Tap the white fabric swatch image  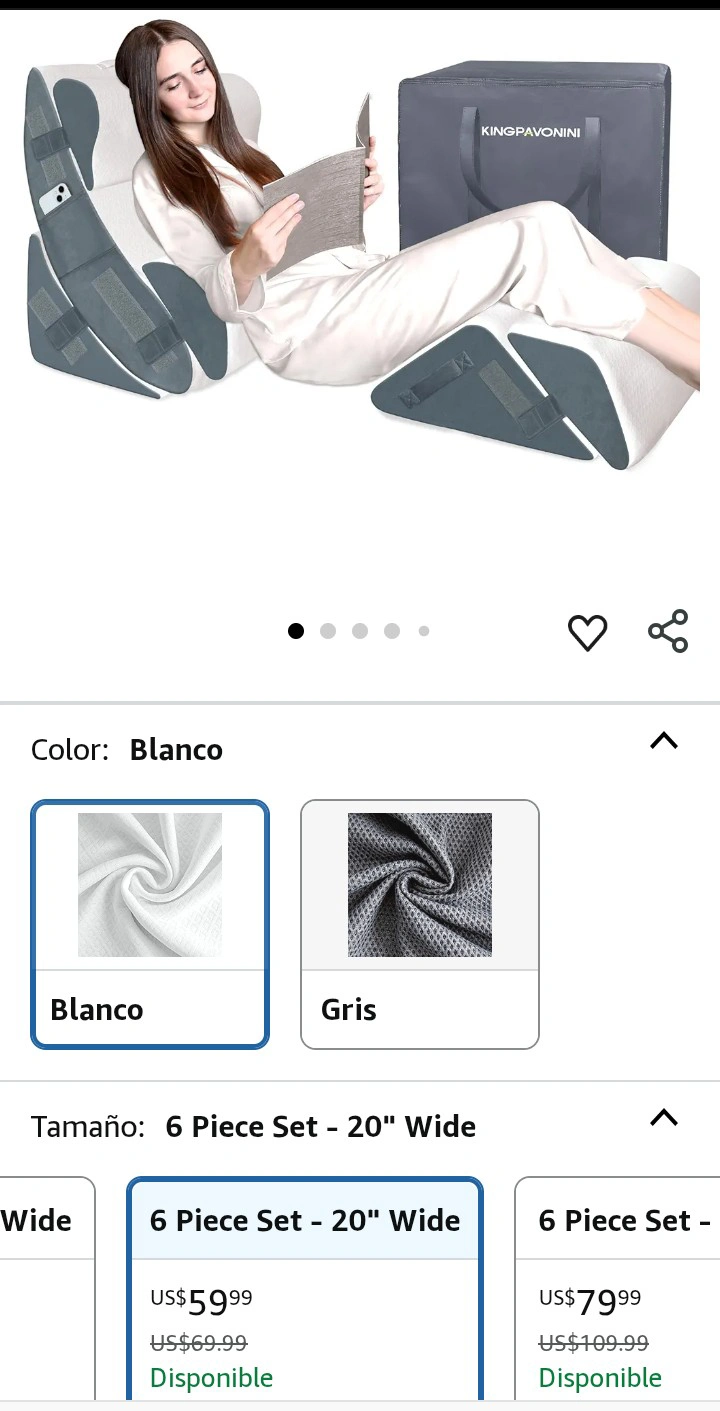point(150,885)
